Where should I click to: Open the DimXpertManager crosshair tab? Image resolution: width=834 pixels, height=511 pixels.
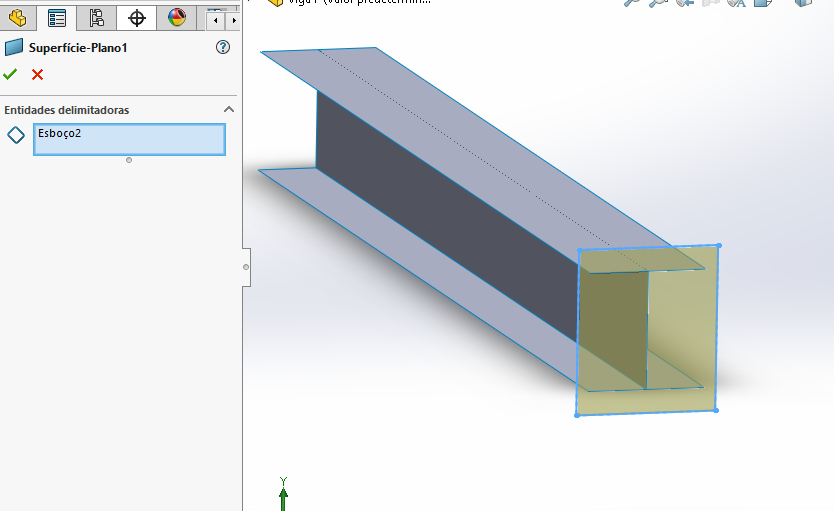(137, 18)
